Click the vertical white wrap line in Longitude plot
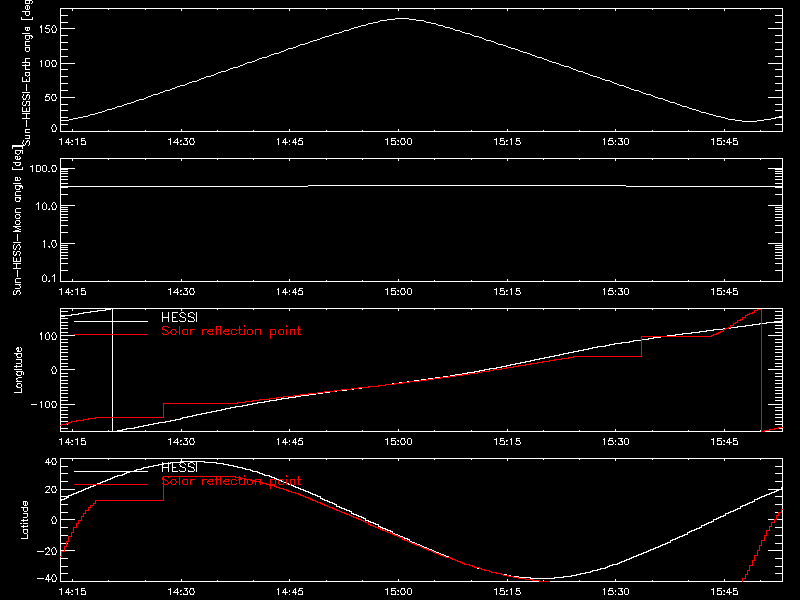Image resolution: width=800 pixels, height=600 pixels. click(112, 370)
